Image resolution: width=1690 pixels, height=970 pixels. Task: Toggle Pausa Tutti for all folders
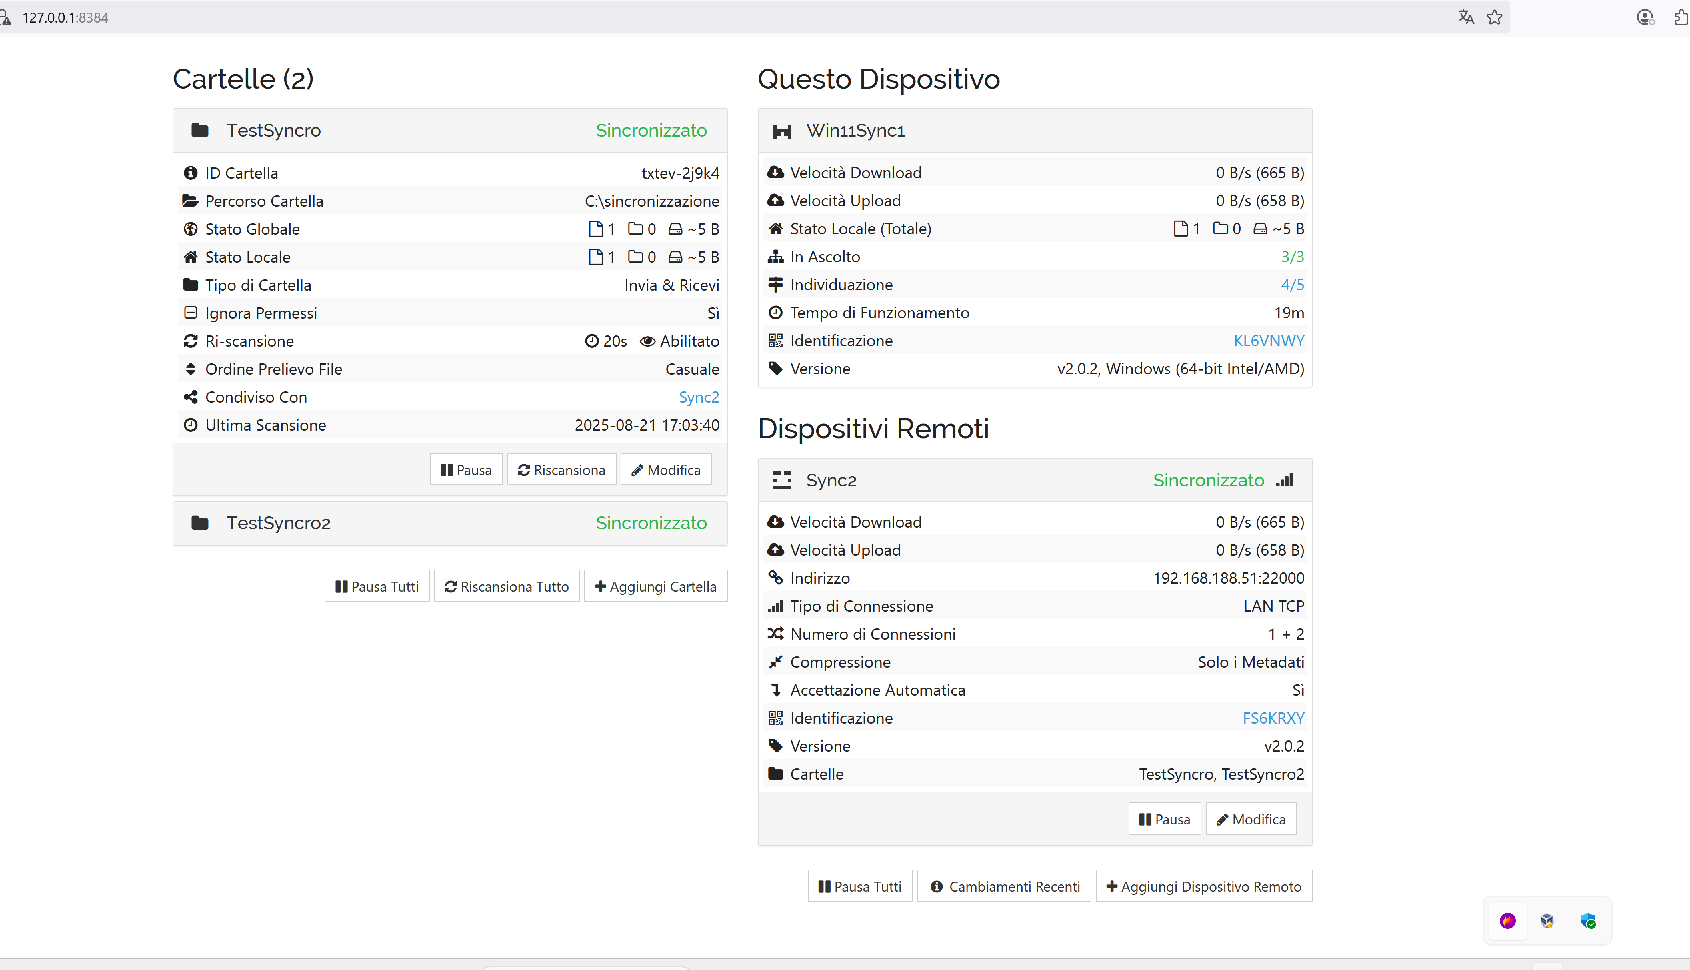click(377, 587)
